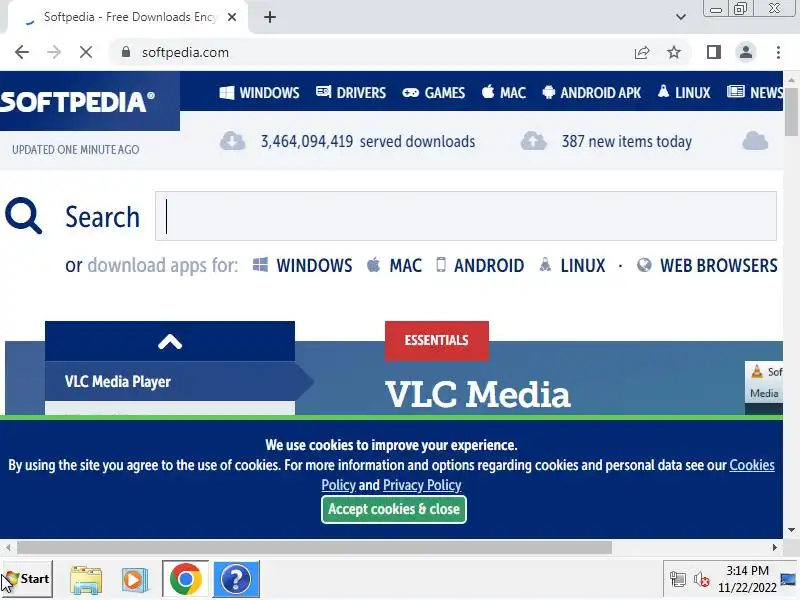The image size is (800, 600).
Task: Close the Softpedia browser tab
Action: tap(232, 17)
